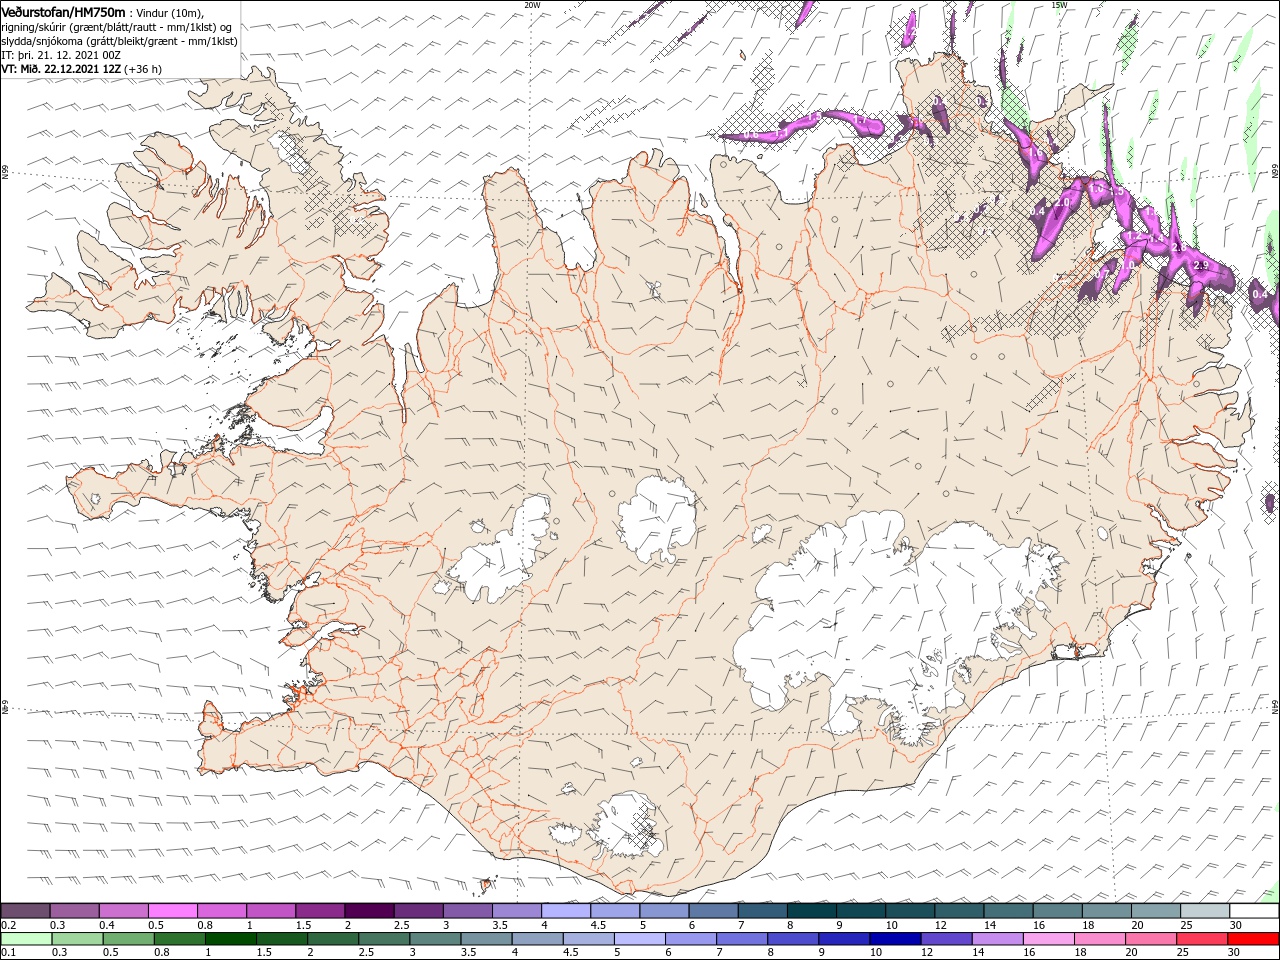Image resolution: width=1280 pixels, height=960 pixels.
Task: Pick the rain legend swatch labeled 7
Action: tap(742, 939)
